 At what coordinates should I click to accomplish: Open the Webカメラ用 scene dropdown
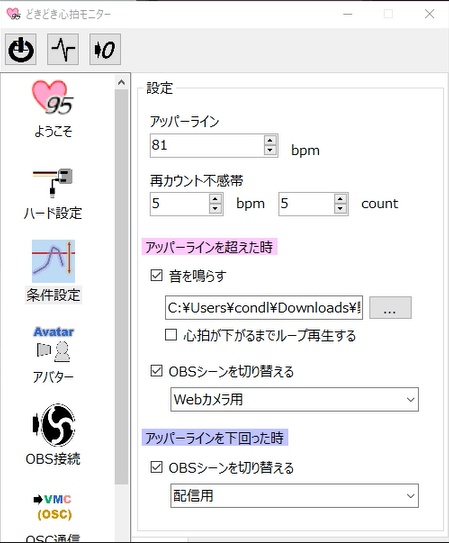294,400
